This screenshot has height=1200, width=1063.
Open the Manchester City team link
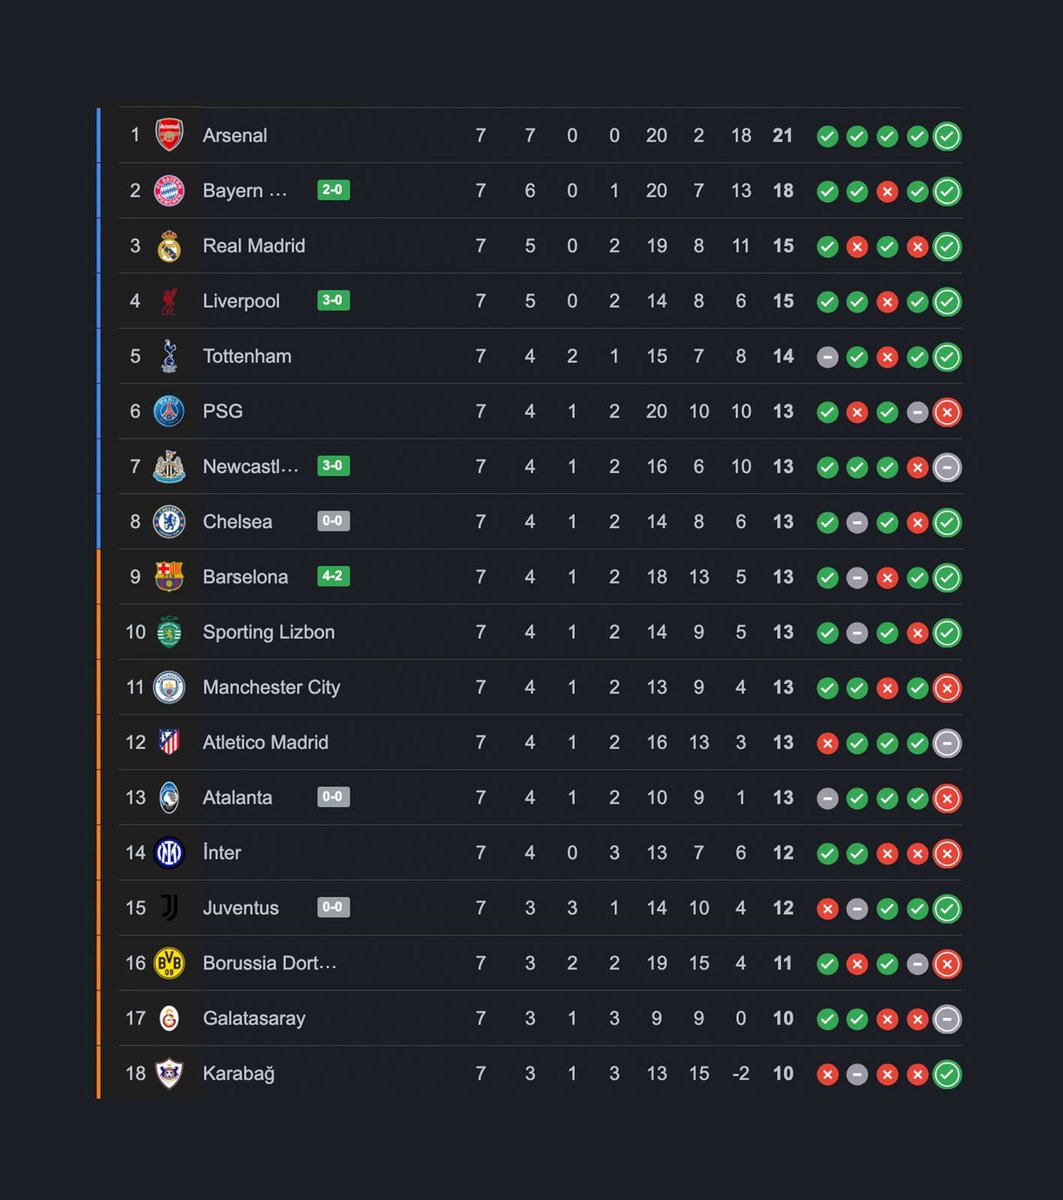click(x=271, y=687)
